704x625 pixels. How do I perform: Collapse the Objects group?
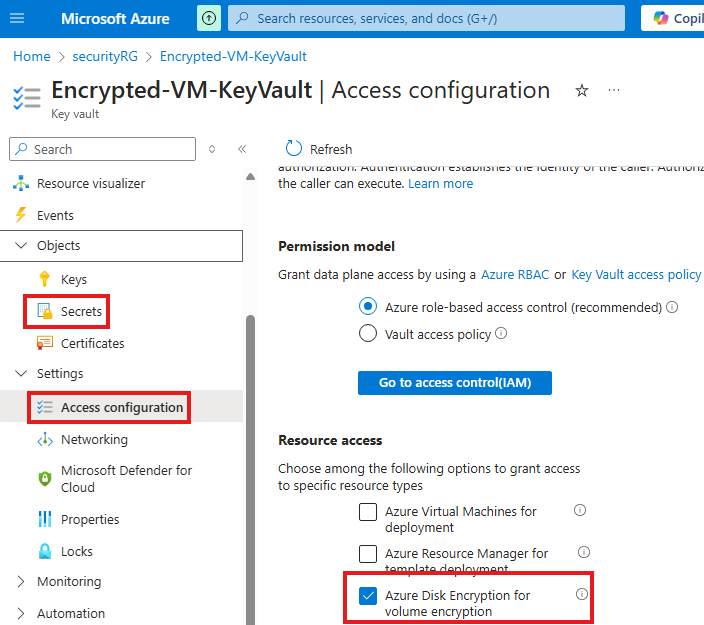click(121, 246)
